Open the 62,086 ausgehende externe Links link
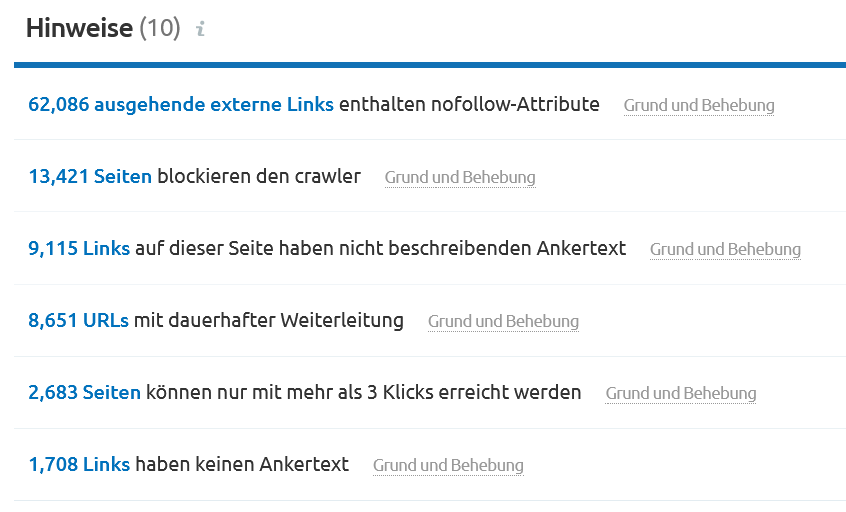 [x=181, y=104]
